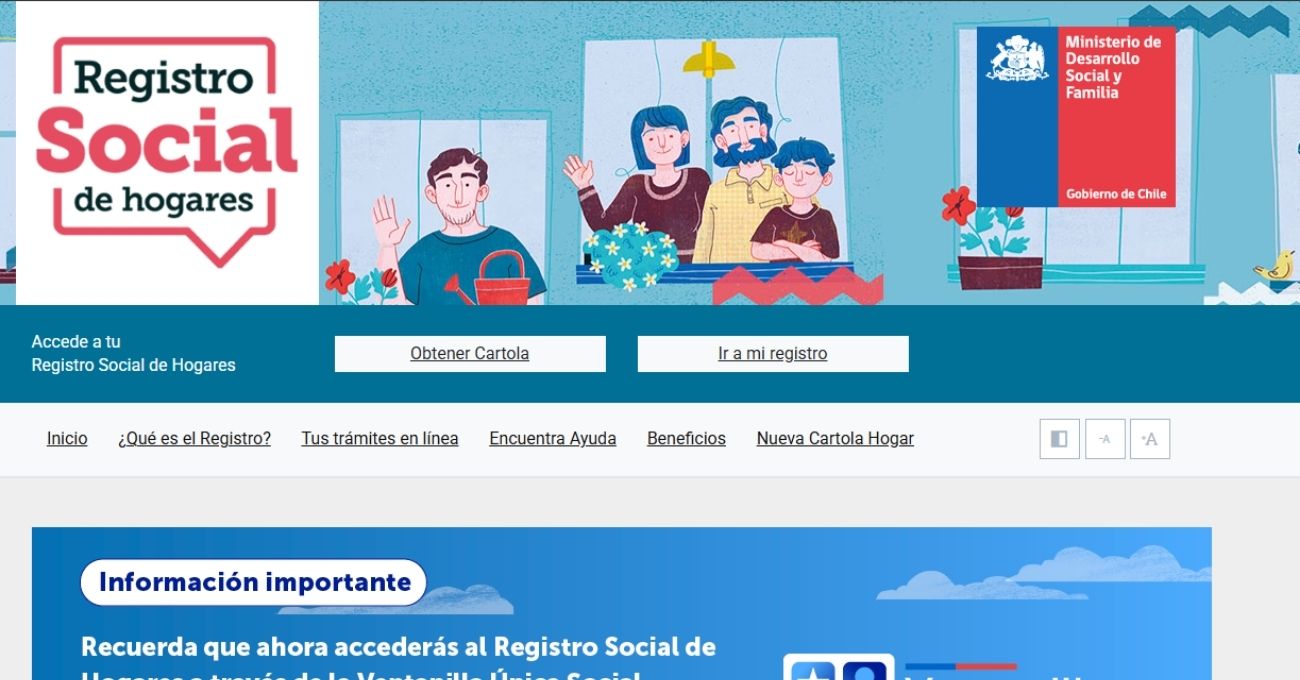Click the Recuerda que ahora accederás heading
The width and height of the screenshot is (1300, 680).
click(398, 661)
